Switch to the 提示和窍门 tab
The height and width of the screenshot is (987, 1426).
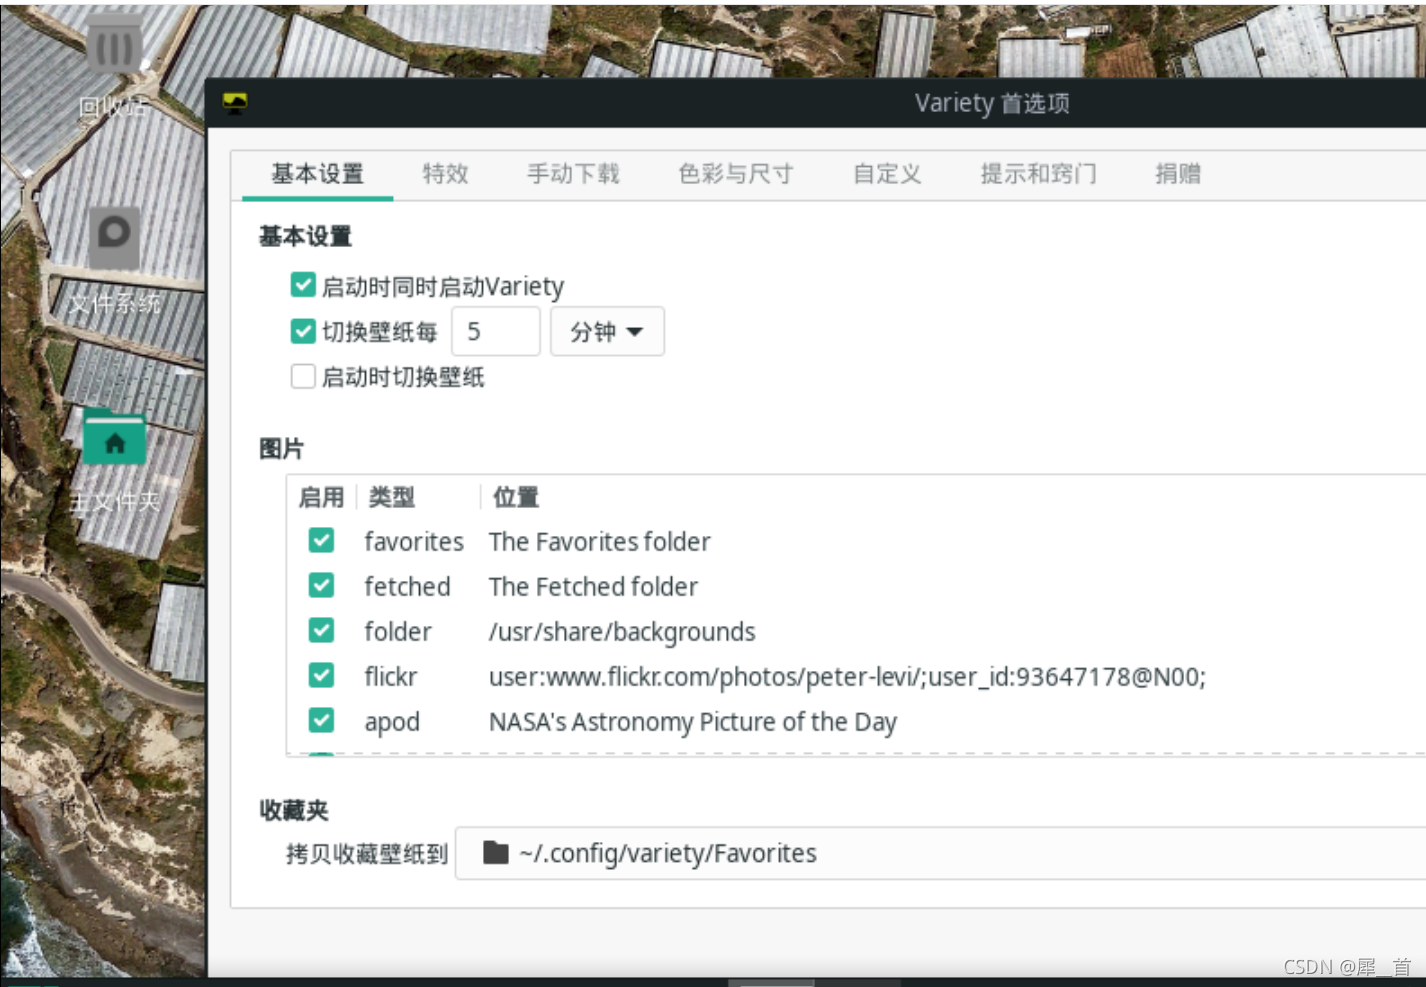(x=1039, y=174)
